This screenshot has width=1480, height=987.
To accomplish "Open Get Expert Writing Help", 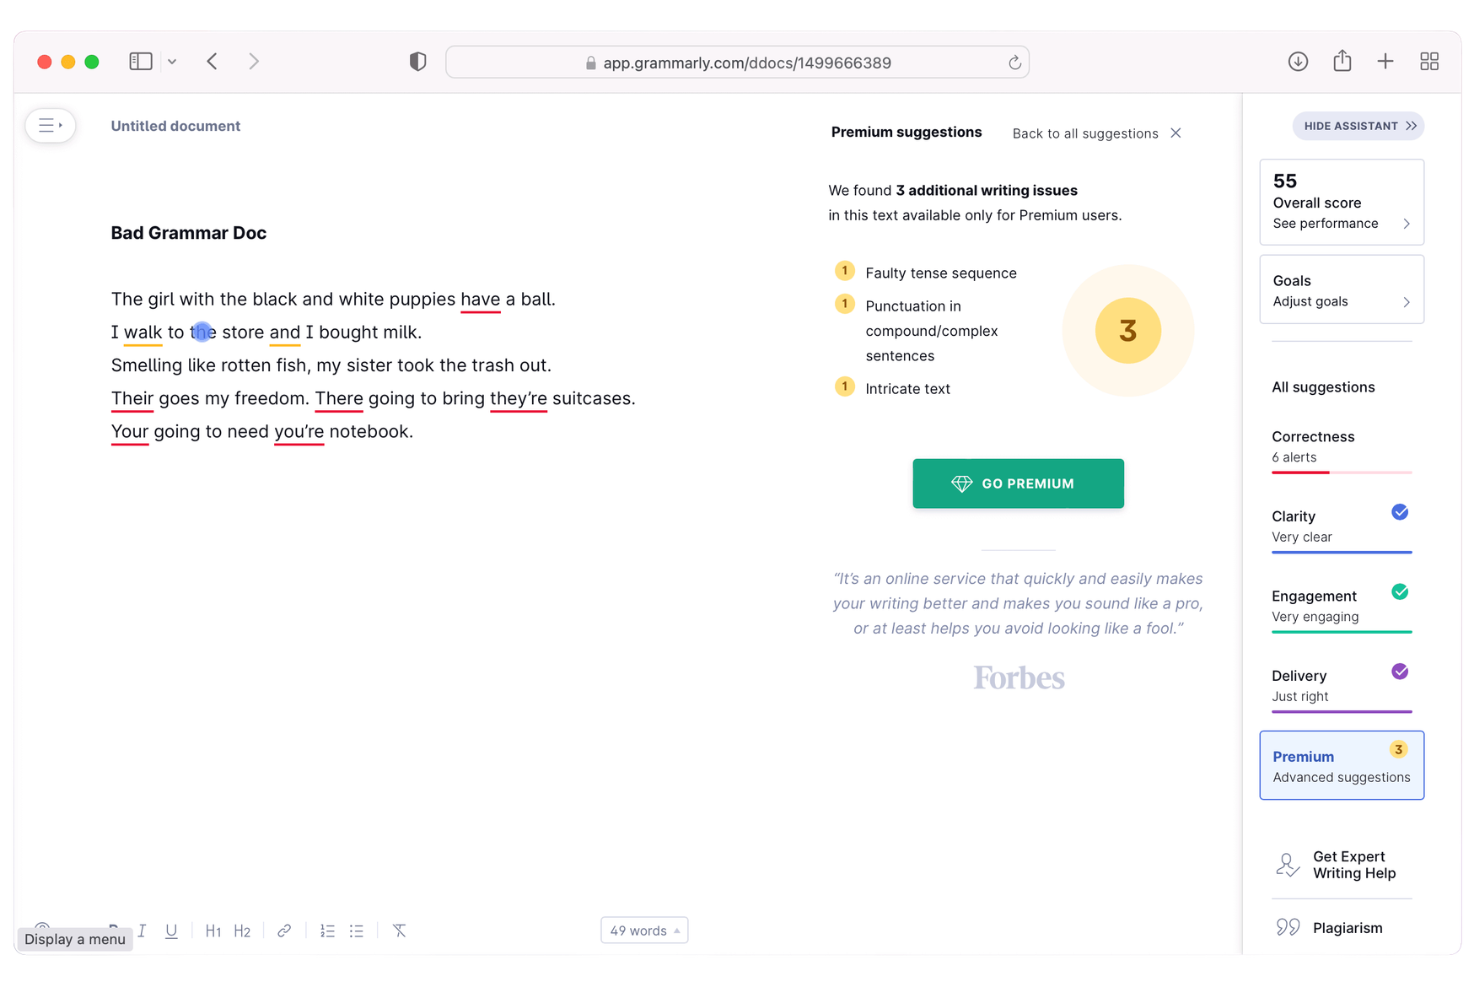I will tap(1341, 864).
